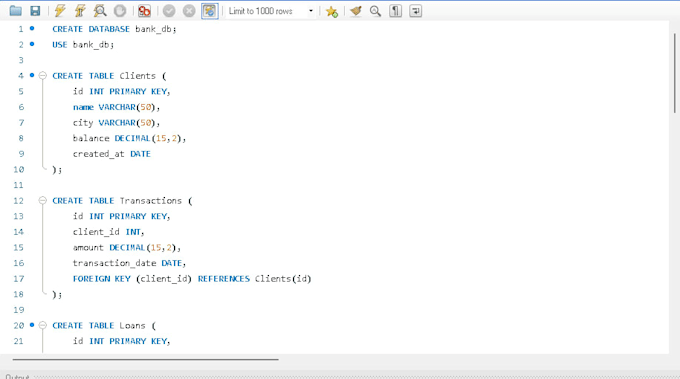The height and width of the screenshot is (379, 680).
Task: Execute the statement under the cursor (lightning with cursor)
Action: tap(80, 11)
